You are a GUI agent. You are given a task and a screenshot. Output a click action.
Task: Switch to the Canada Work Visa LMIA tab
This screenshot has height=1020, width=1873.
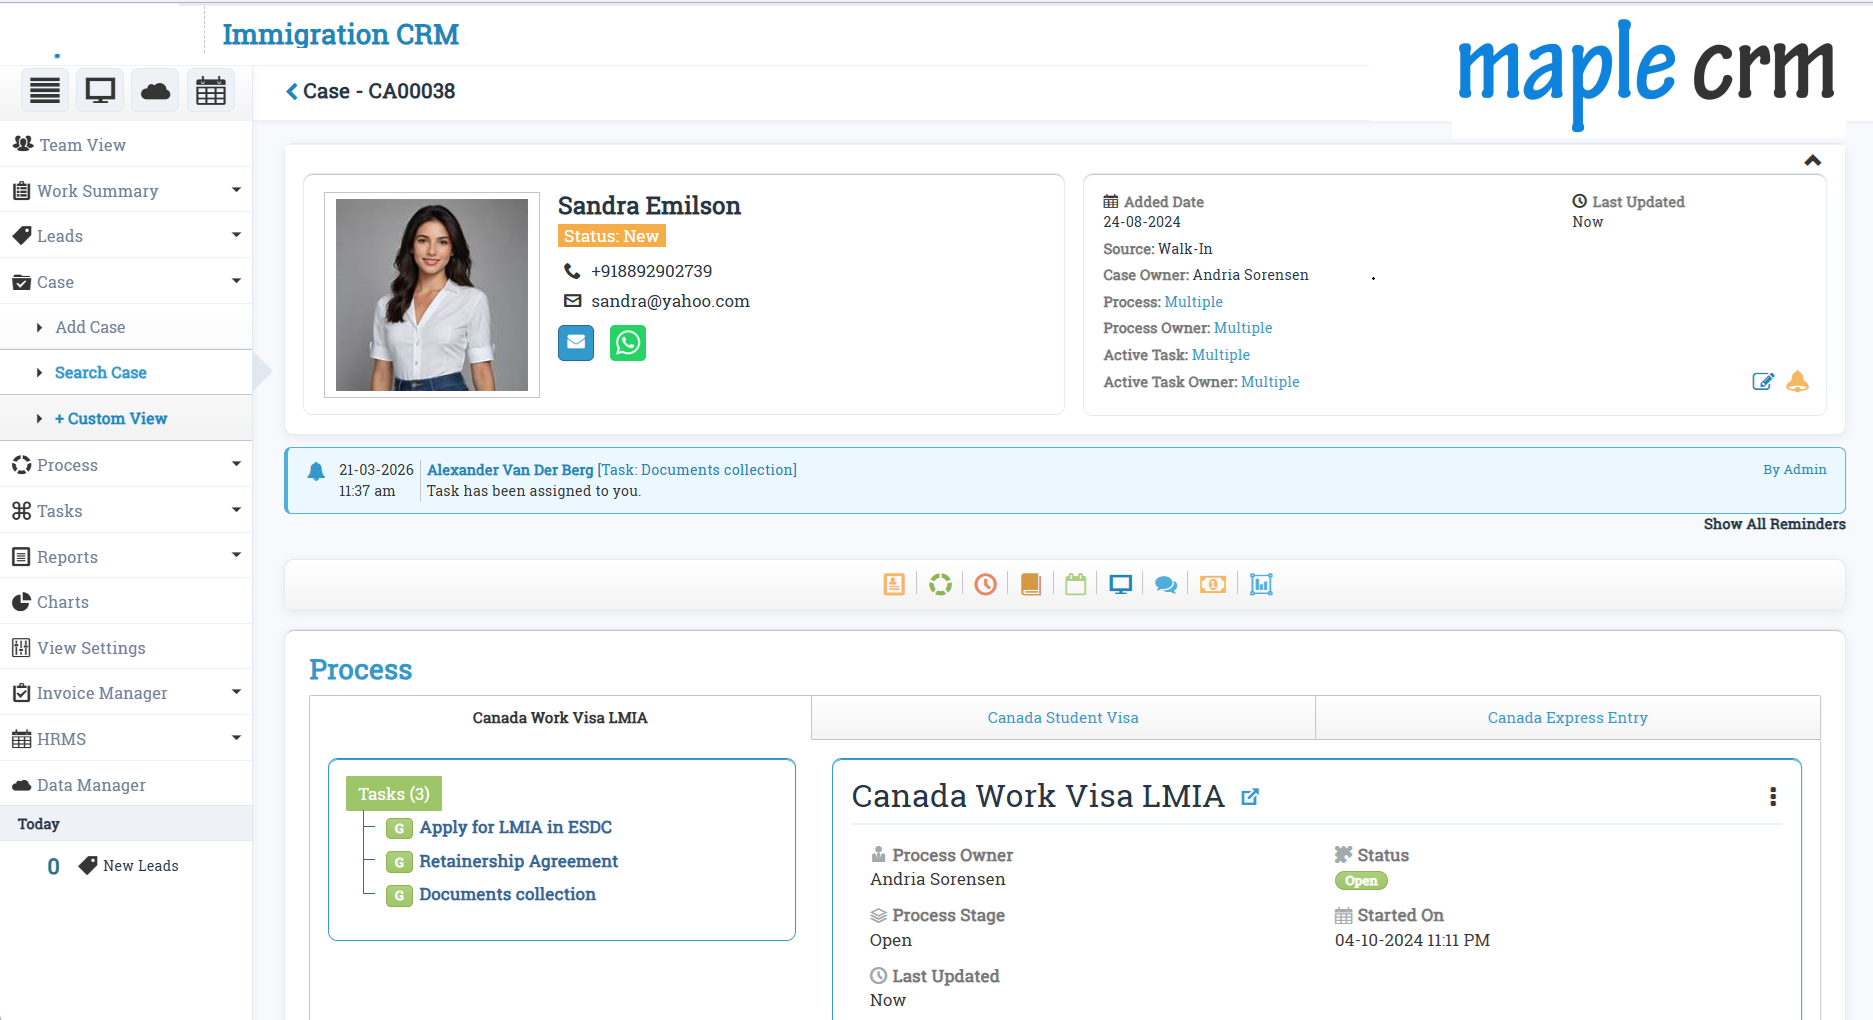[560, 718]
